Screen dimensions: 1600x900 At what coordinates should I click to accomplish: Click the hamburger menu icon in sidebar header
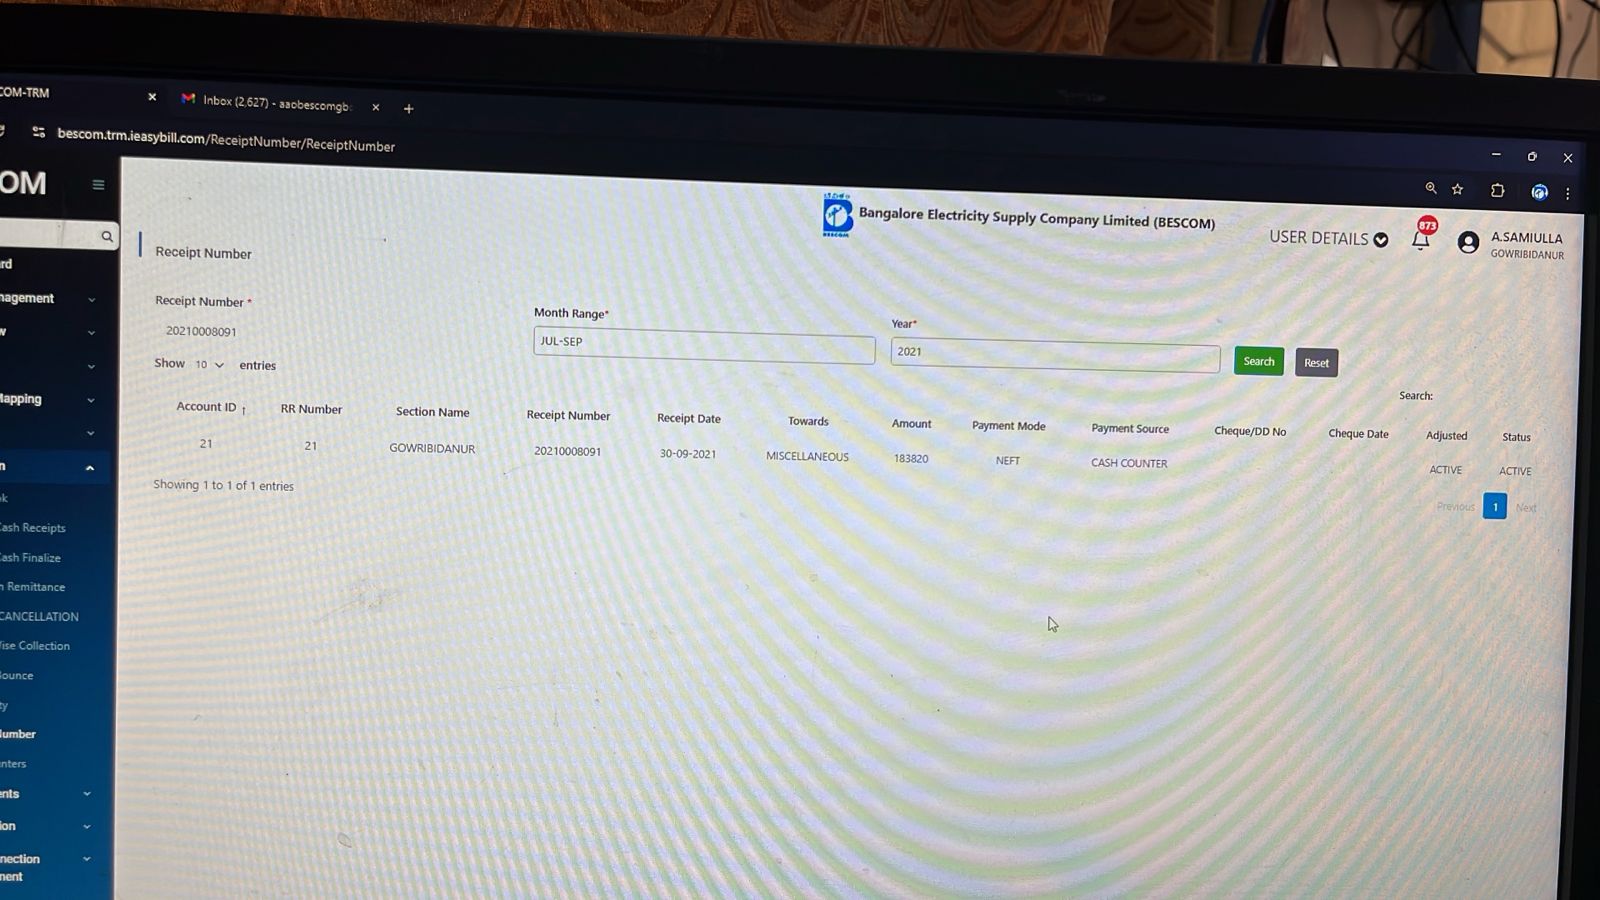click(98, 184)
